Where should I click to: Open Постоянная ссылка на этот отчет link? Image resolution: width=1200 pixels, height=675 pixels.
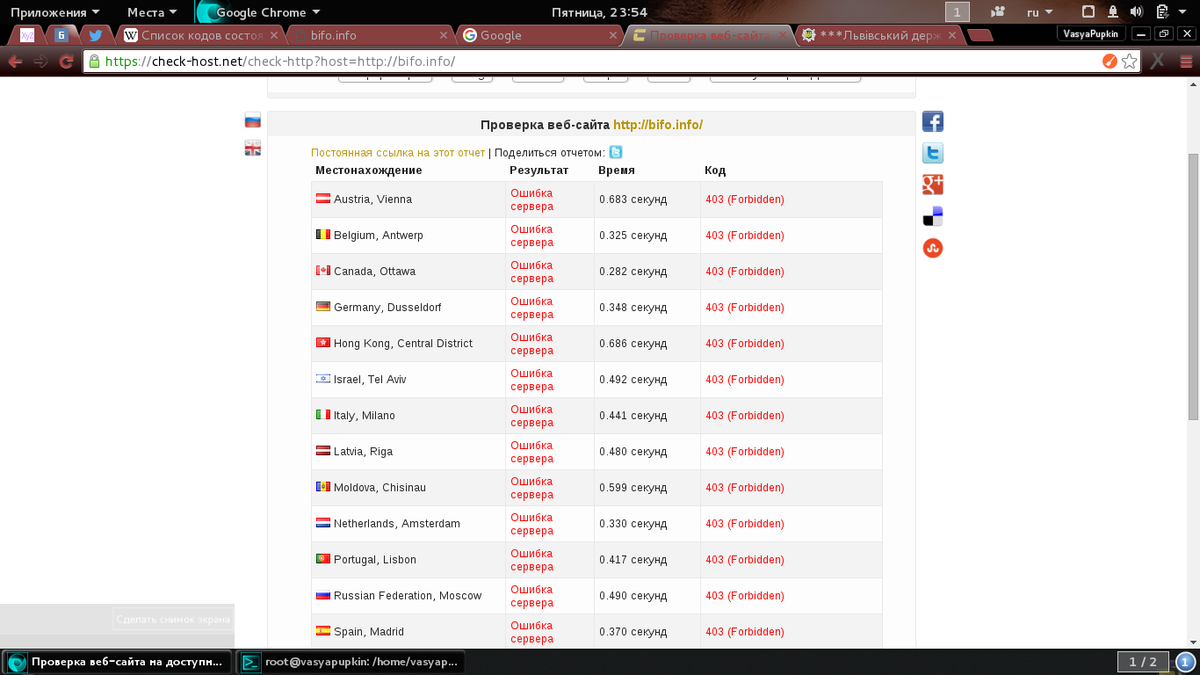tap(398, 153)
